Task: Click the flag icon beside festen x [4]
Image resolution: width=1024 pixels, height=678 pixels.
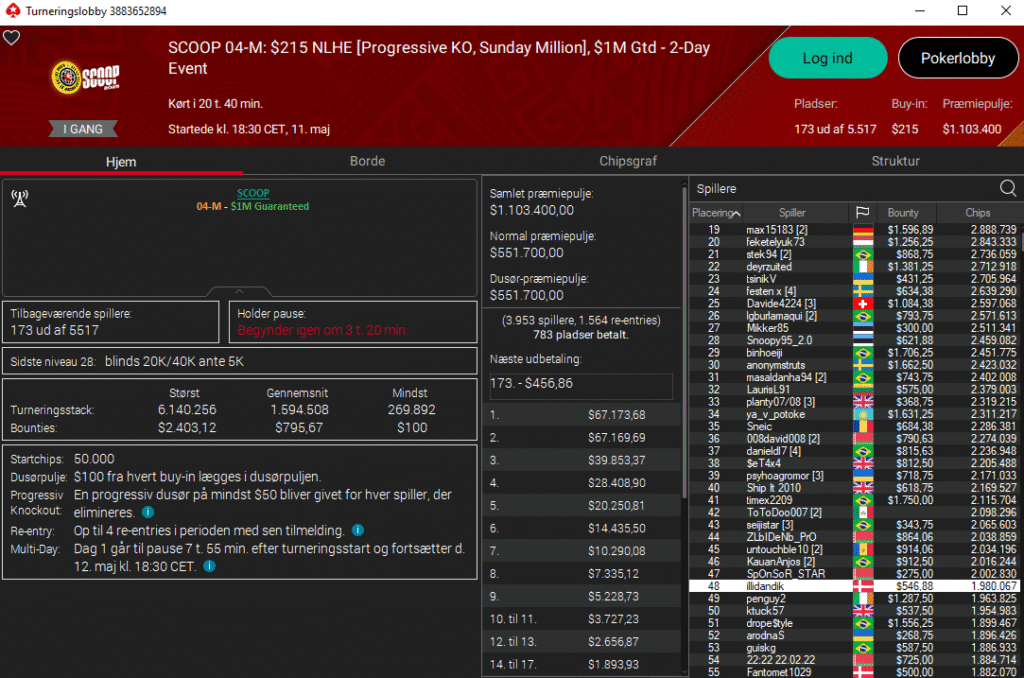Action: point(863,291)
